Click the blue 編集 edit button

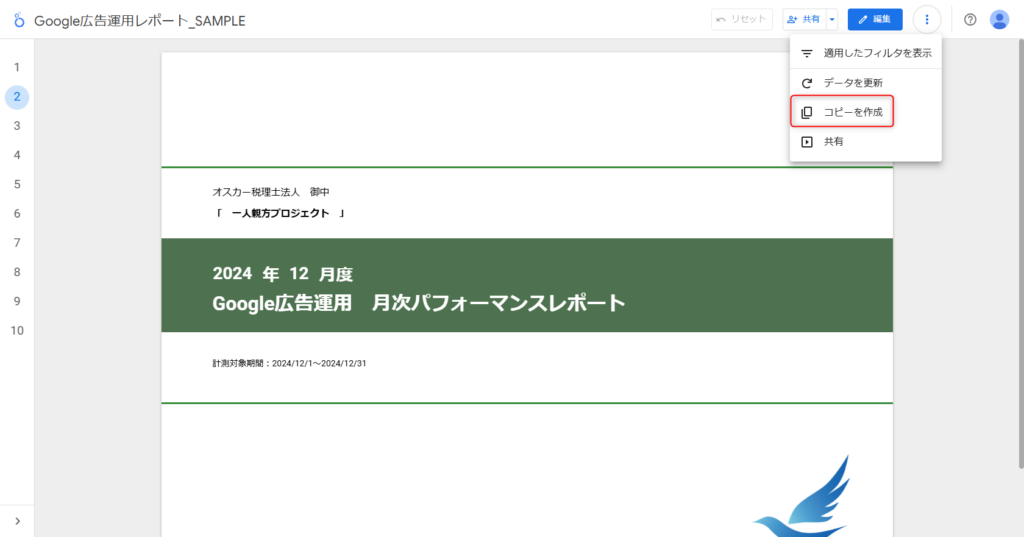coord(875,20)
